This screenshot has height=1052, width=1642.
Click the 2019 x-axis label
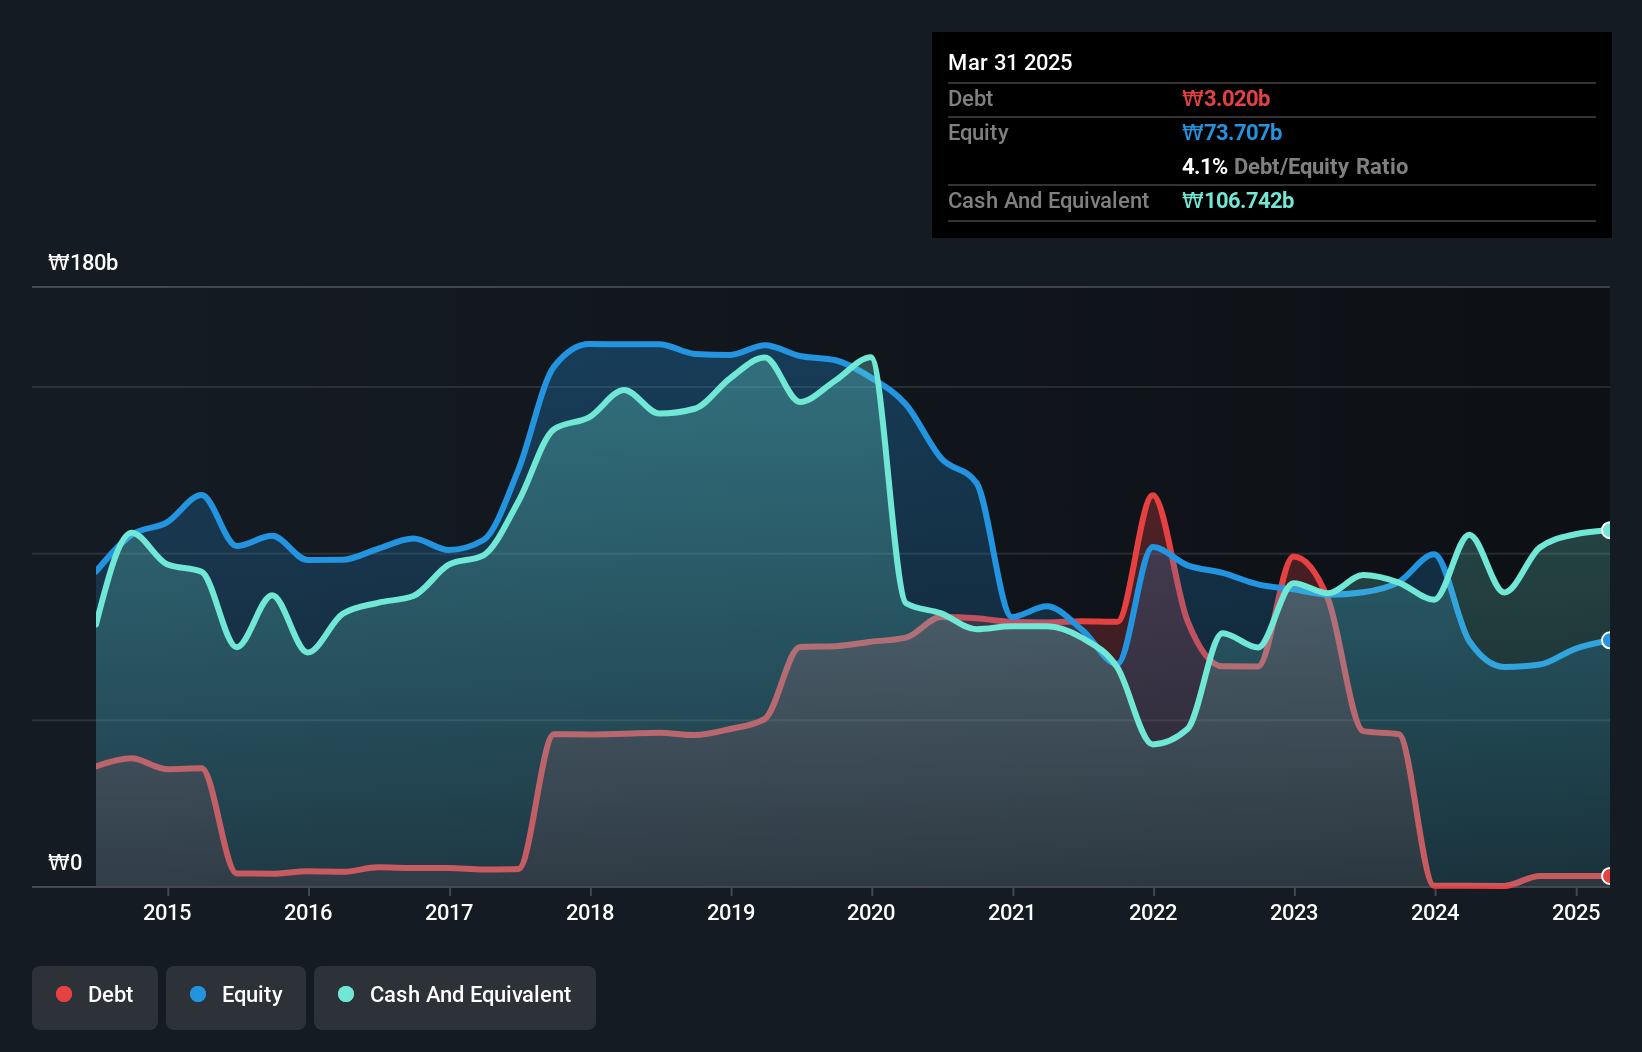[731, 912]
